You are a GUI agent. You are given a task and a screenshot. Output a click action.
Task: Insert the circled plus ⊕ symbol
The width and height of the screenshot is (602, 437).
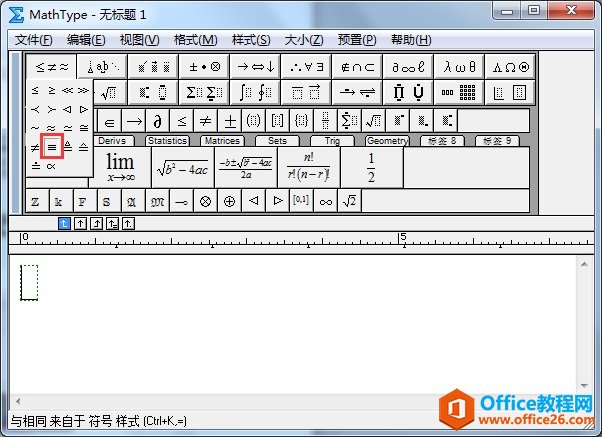click(x=229, y=201)
